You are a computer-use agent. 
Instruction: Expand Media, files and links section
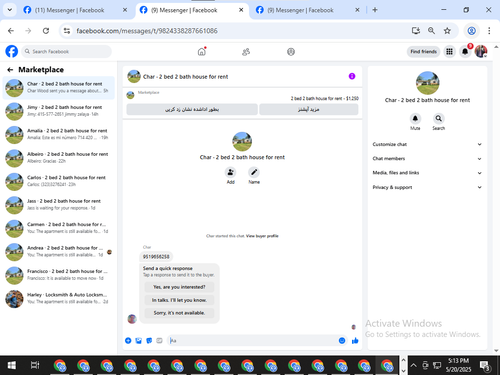(x=427, y=173)
